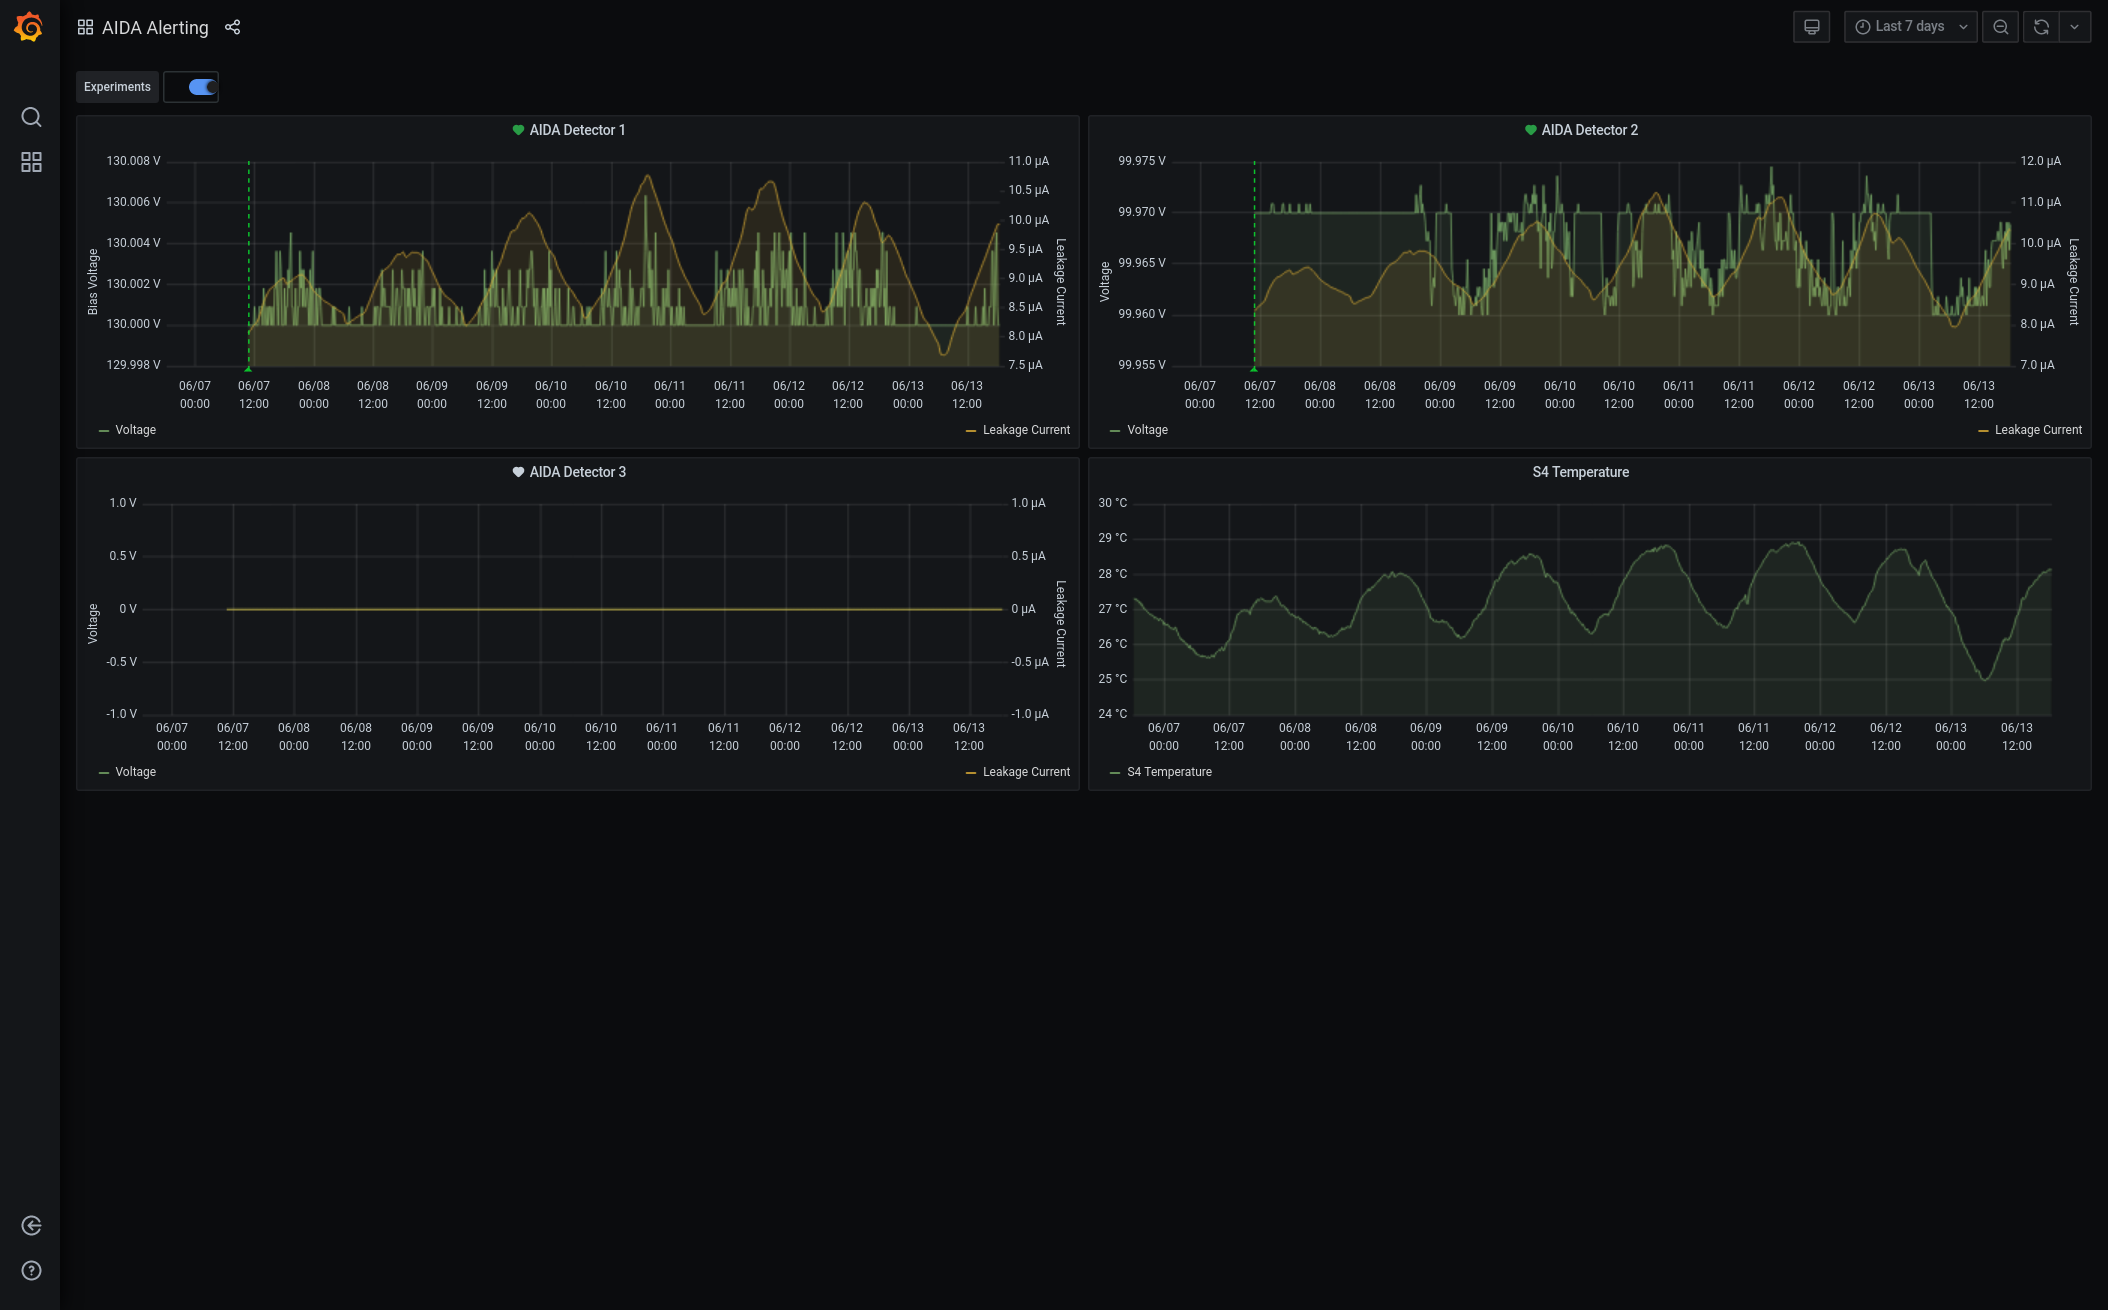Open the AIDA Detector 3 panel title menu
This screenshot has width=2108, height=1310.
(577, 472)
